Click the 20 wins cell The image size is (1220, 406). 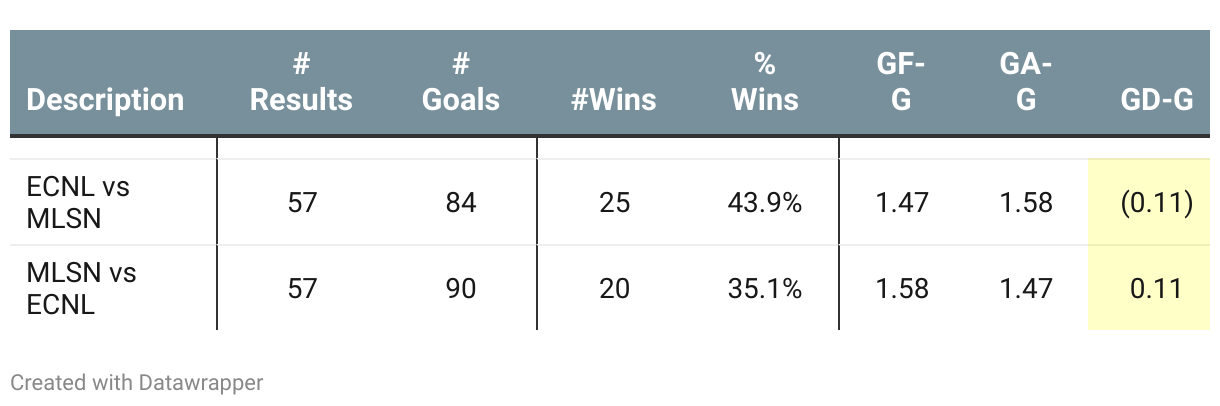click(615, 289)
